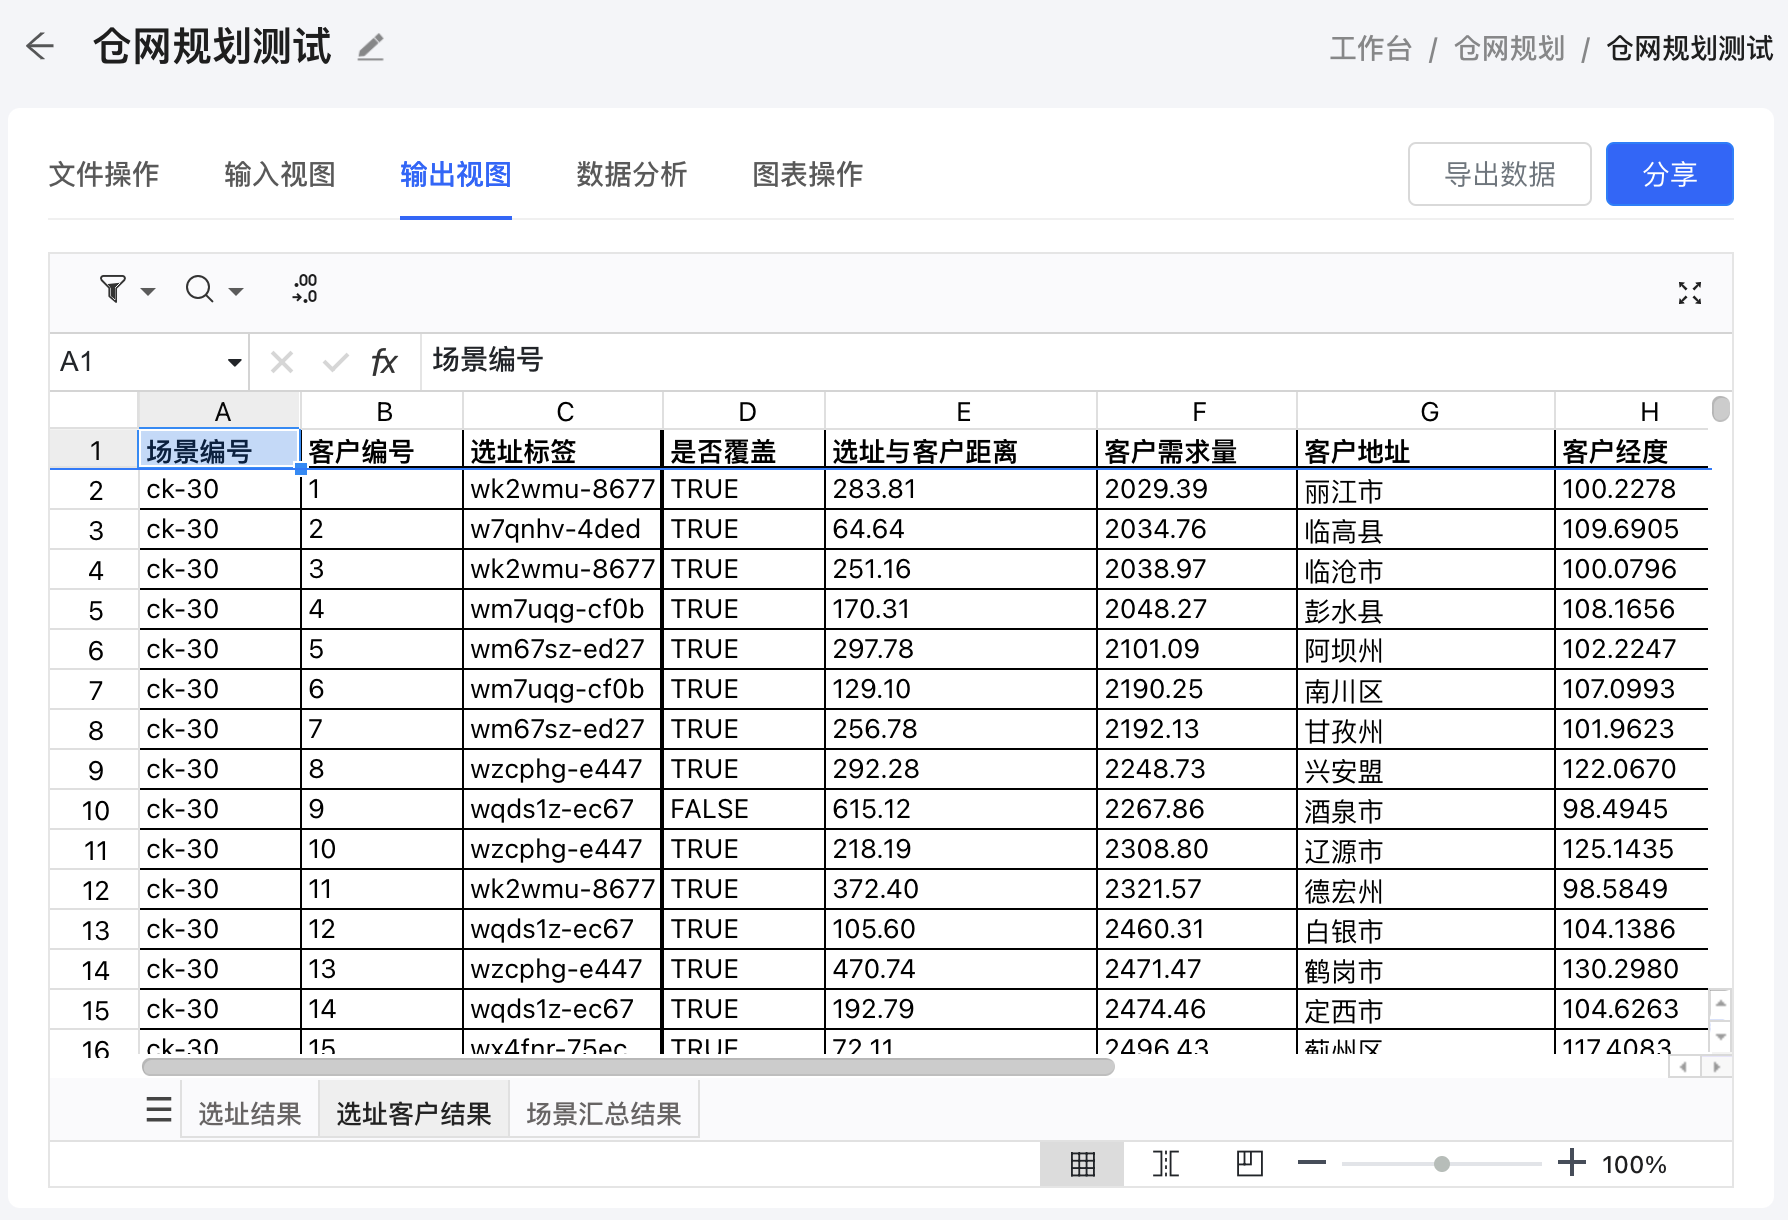Click the decimal places format icon
This screenshot has width=1788, height=1220.
(x=305, y=289)
